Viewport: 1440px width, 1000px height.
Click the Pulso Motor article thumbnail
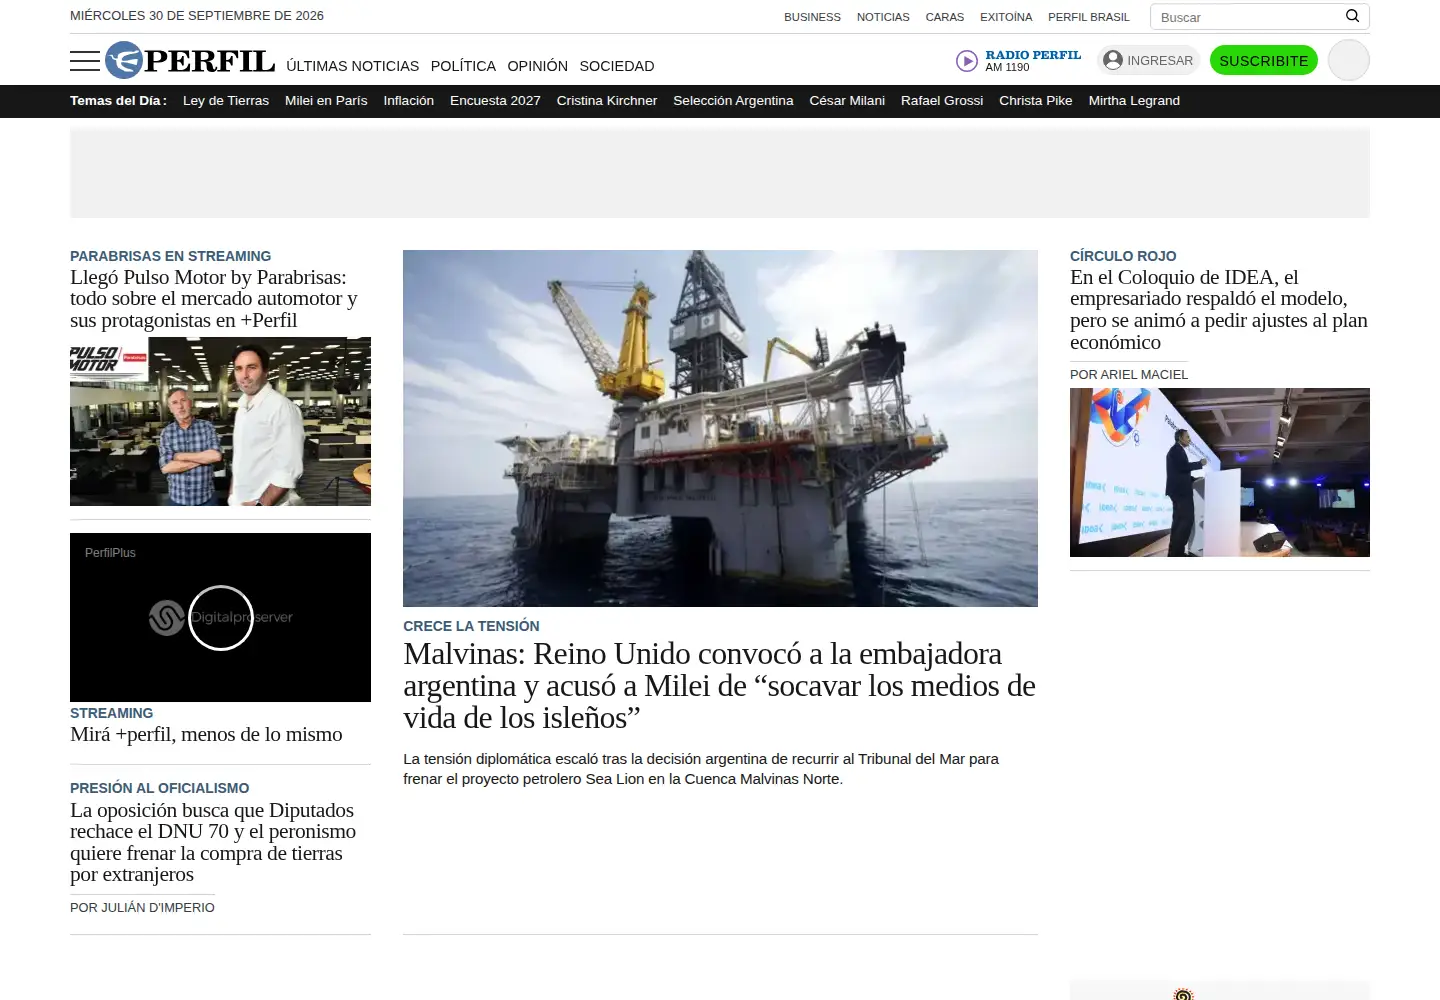pos(220,421)
